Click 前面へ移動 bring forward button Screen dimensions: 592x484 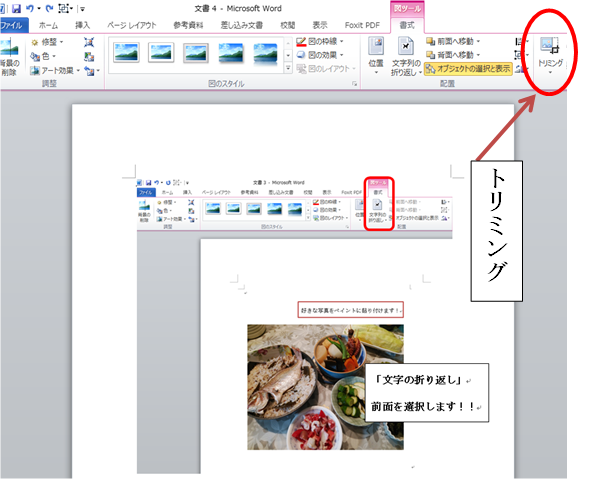pyautogui.click(x=450, y=41)
